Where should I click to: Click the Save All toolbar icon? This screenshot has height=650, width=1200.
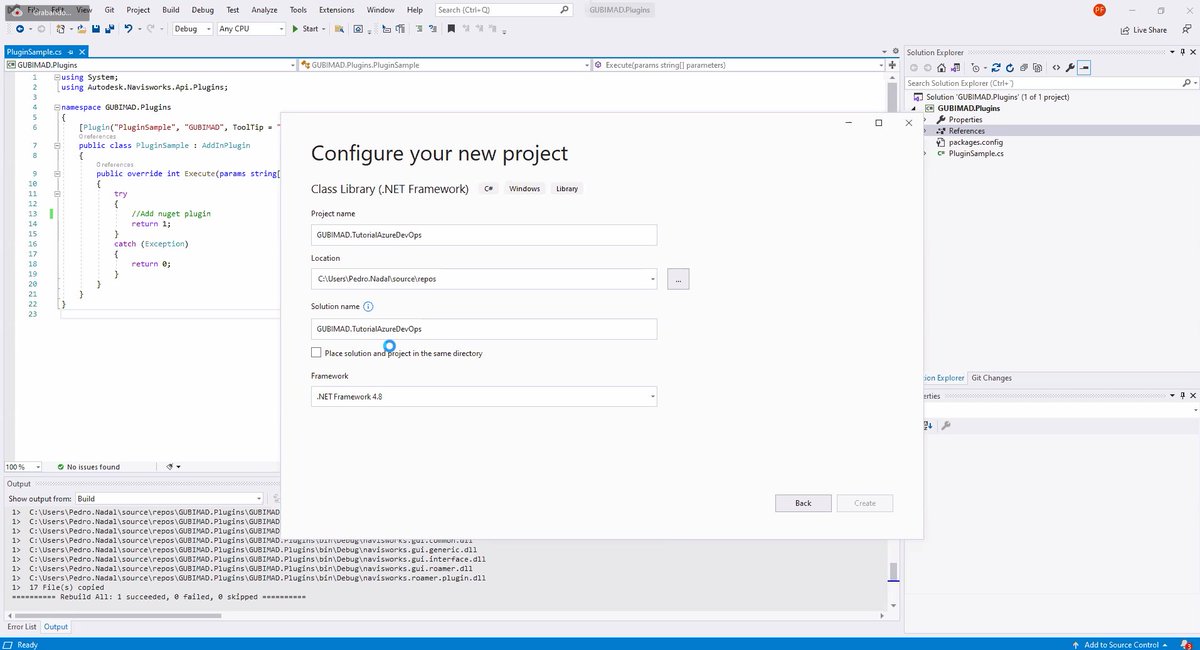[110, 29]
